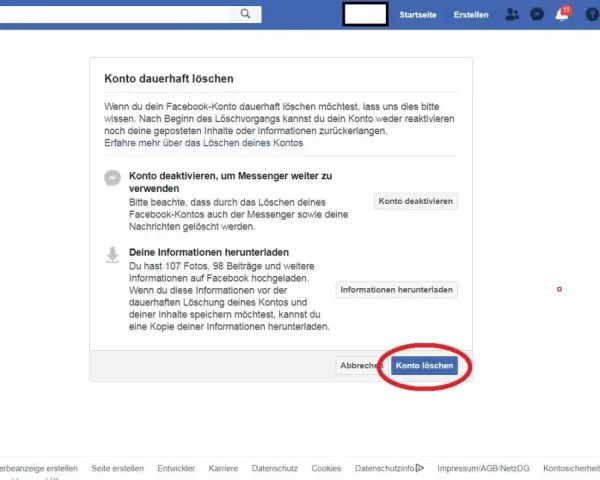
Task: Open the friend requests icon
Action: pyautogui.click(x=512, y=15)
